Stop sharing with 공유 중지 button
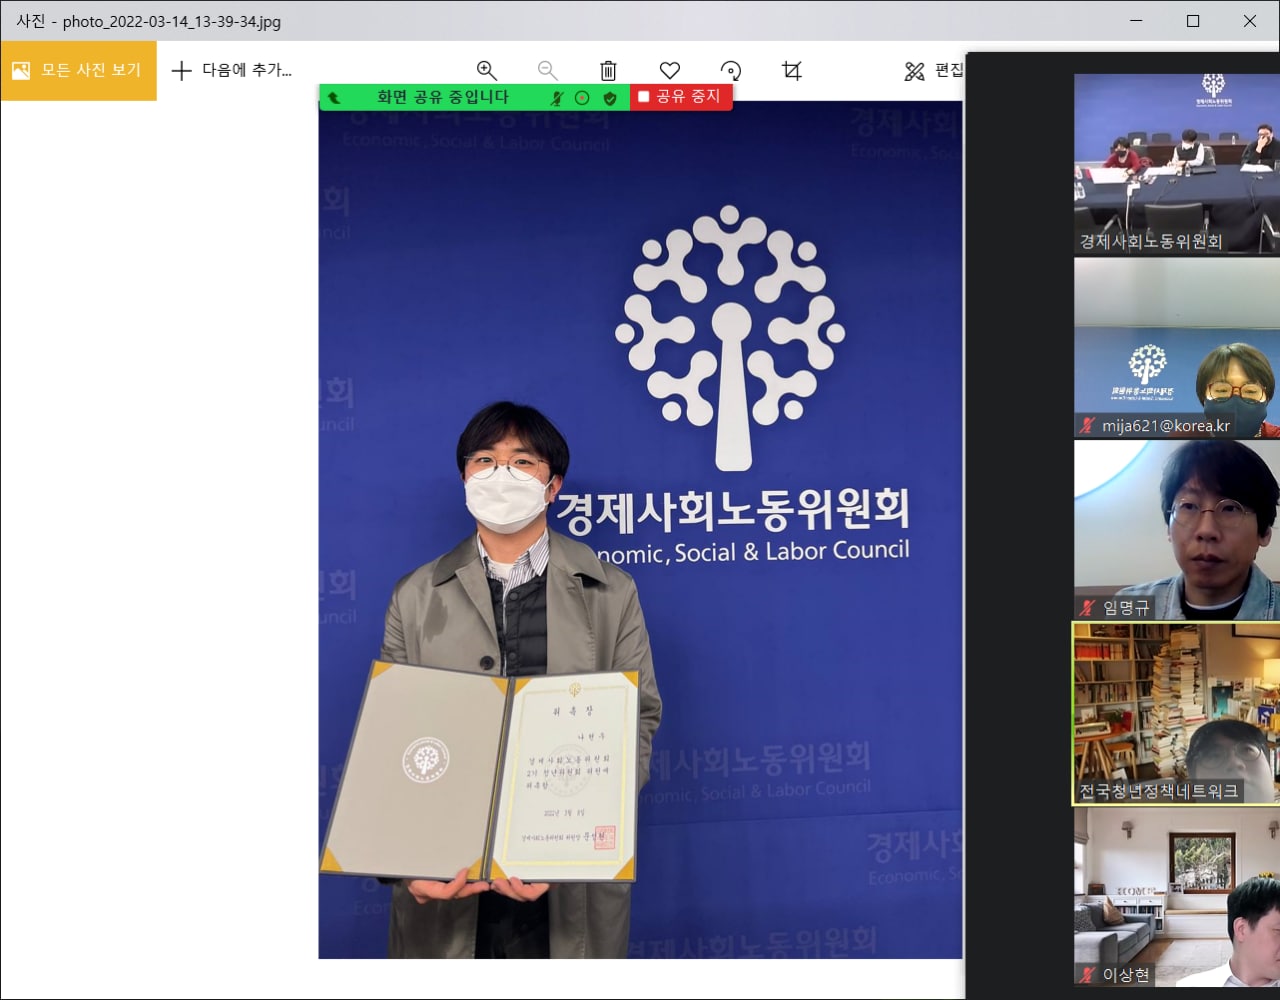Viewport: 1280px width, 1000px height. click(x=681, y=96)
